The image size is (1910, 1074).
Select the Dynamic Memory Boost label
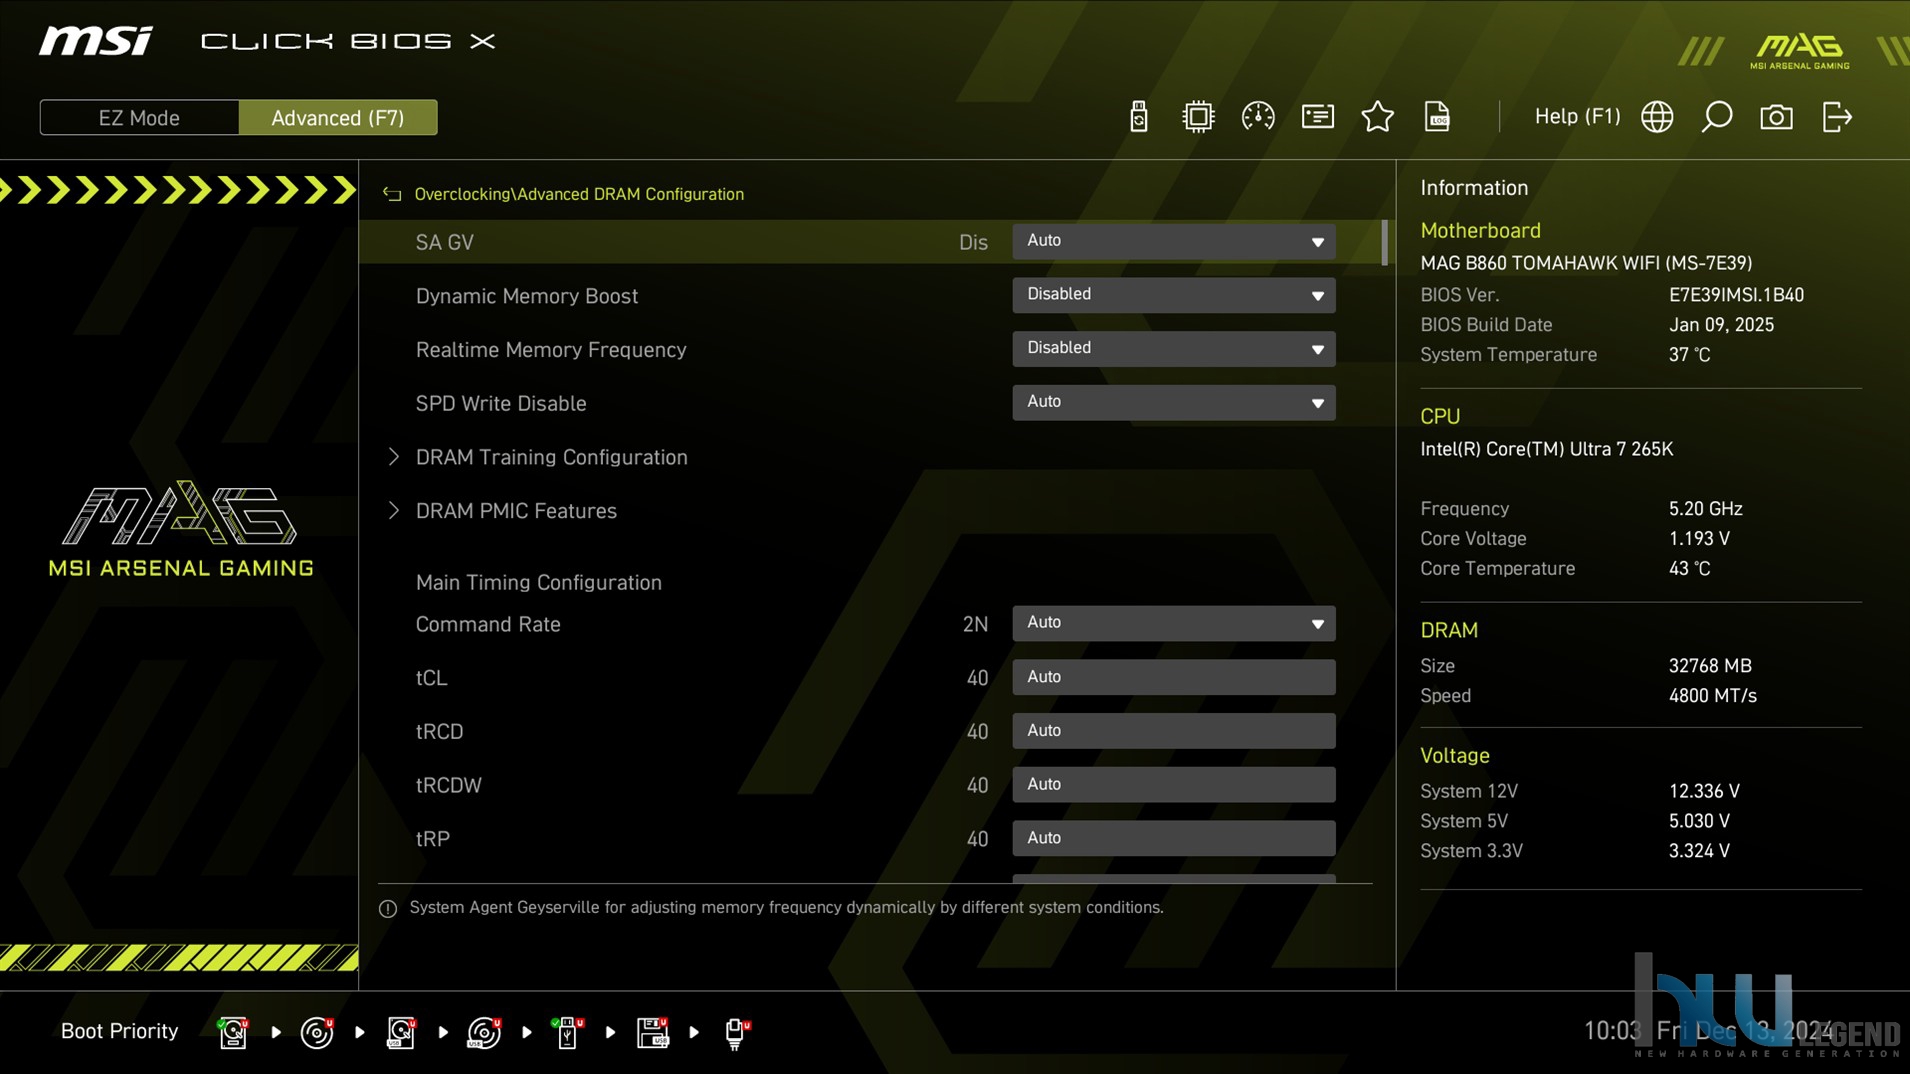click(x=526, y=296)
